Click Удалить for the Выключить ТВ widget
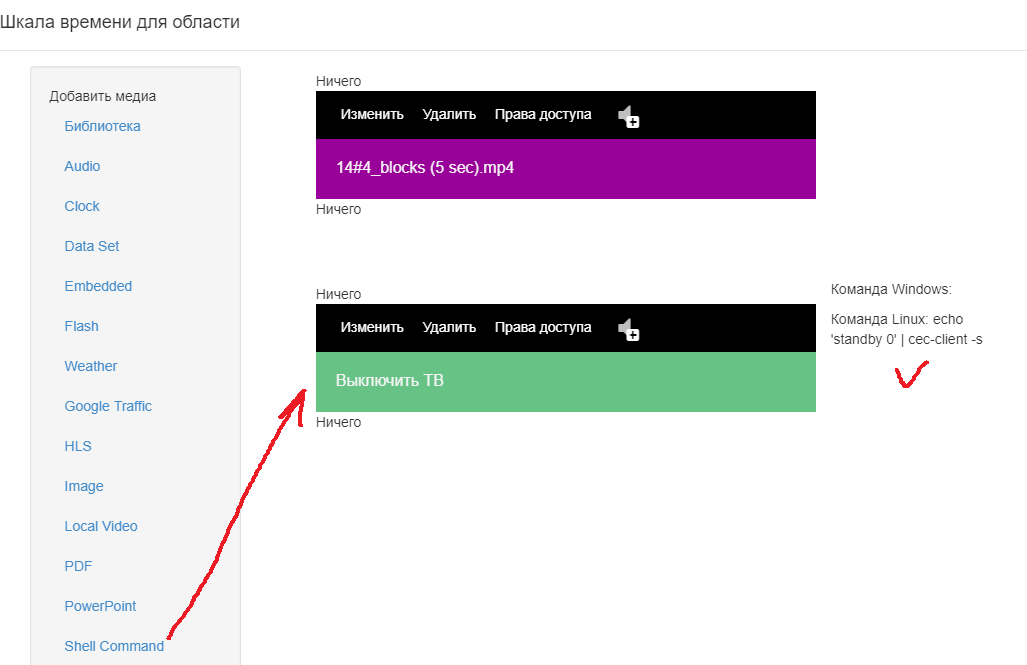 [449, 328]
